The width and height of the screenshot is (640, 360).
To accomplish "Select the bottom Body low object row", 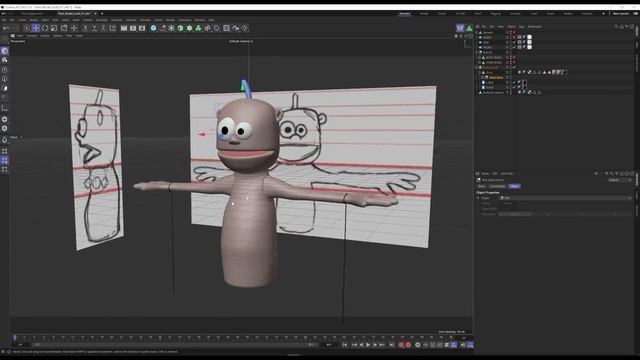I will pyautogui.click(x=493, y=93).
